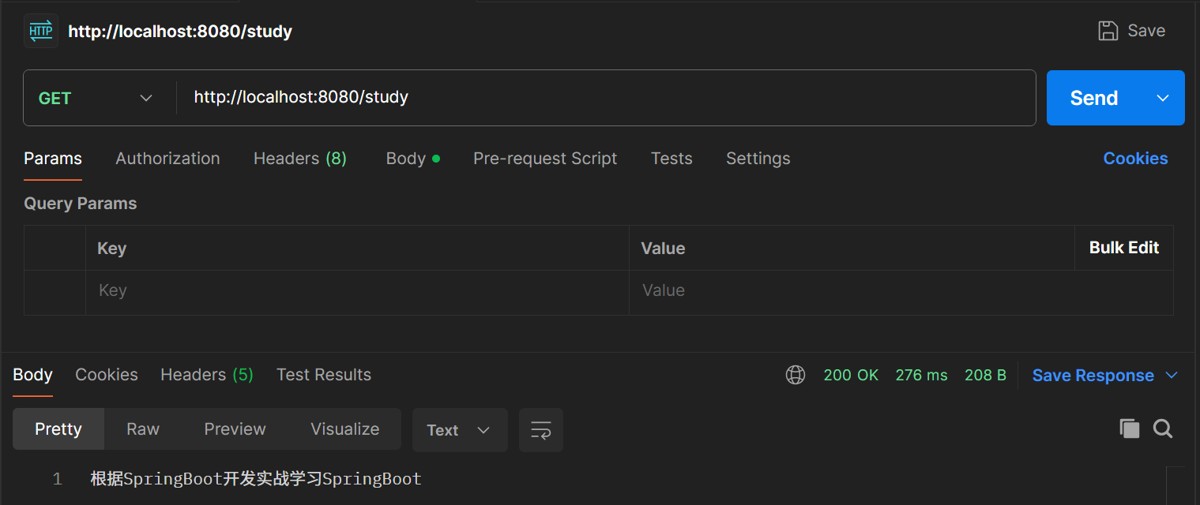Select the Raw response view
The image size is (1200, 505).
point(143,429)
